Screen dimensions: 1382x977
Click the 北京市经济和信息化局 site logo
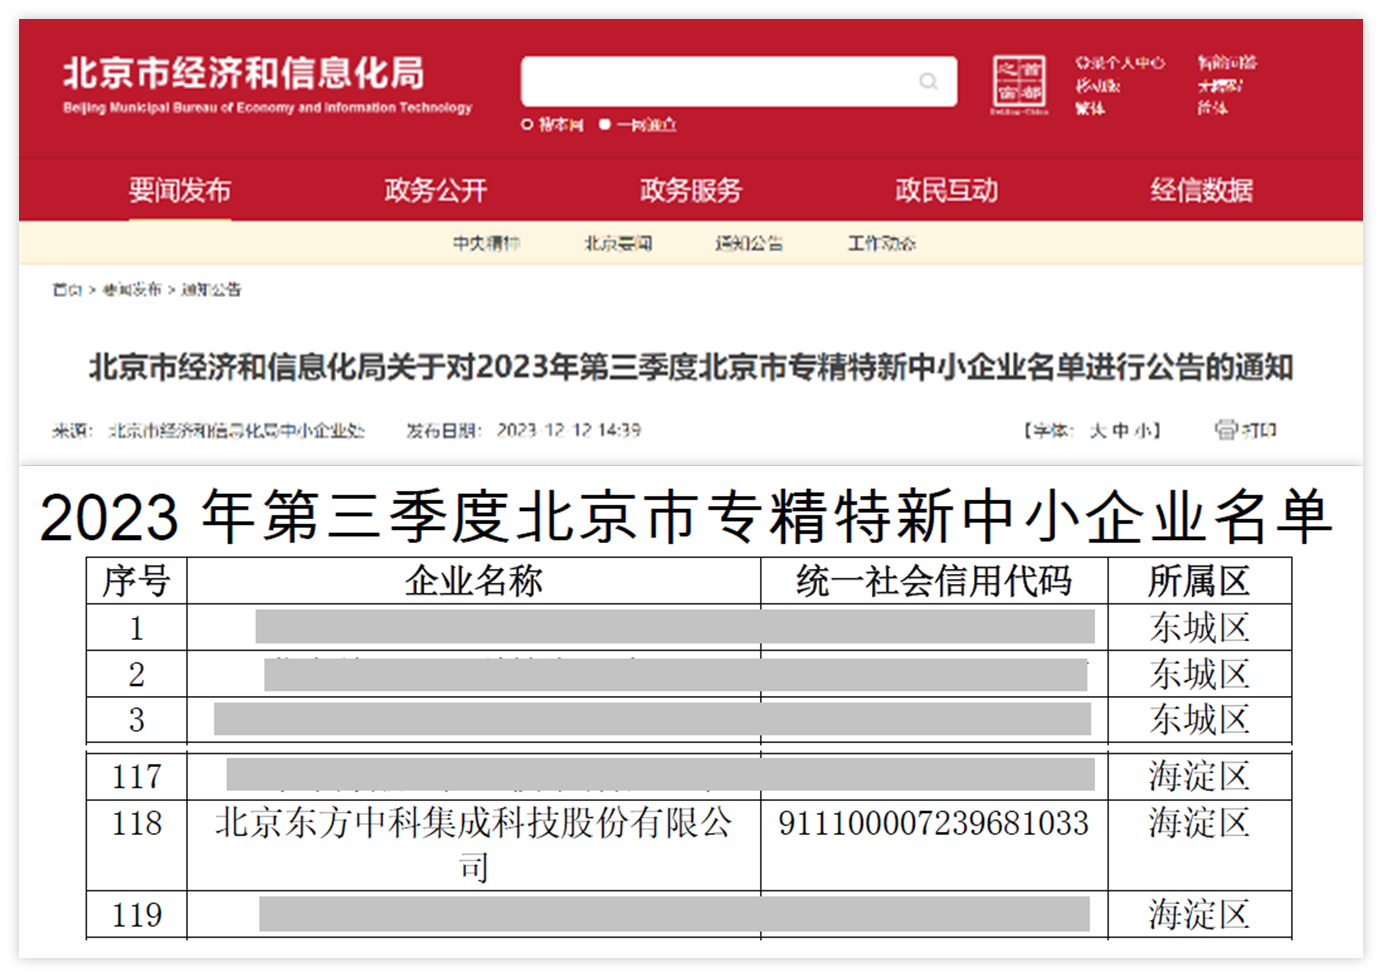(x=245, y=75)
